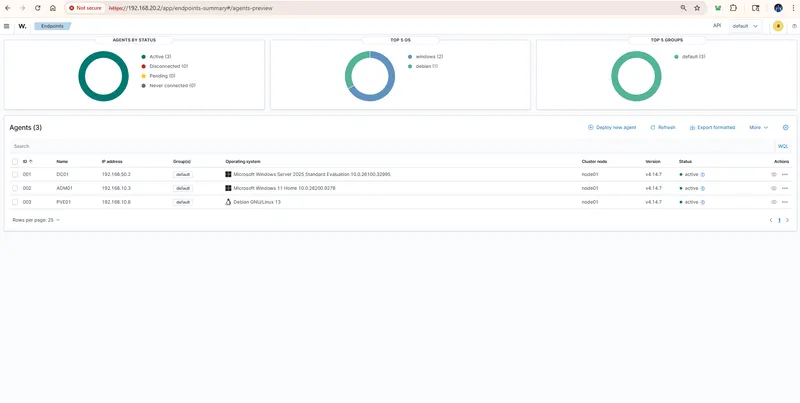Open the default API selector dropdown

pyautogui.click(x=745, y=26)
